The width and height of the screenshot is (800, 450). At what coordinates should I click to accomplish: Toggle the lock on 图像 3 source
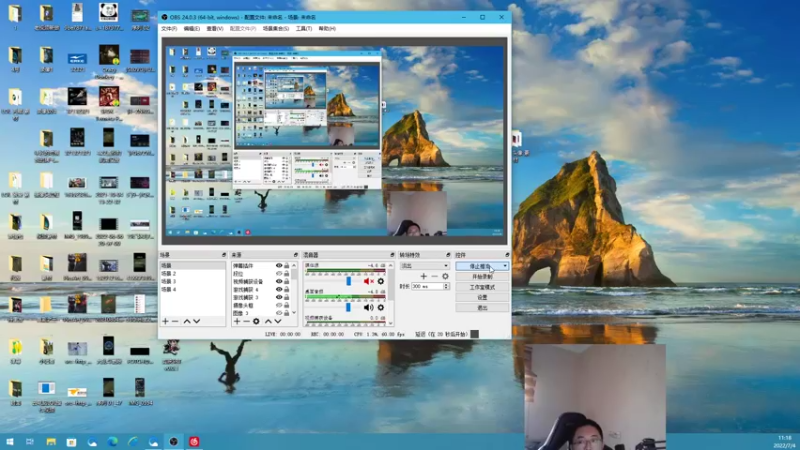click(x=287, y=313)
